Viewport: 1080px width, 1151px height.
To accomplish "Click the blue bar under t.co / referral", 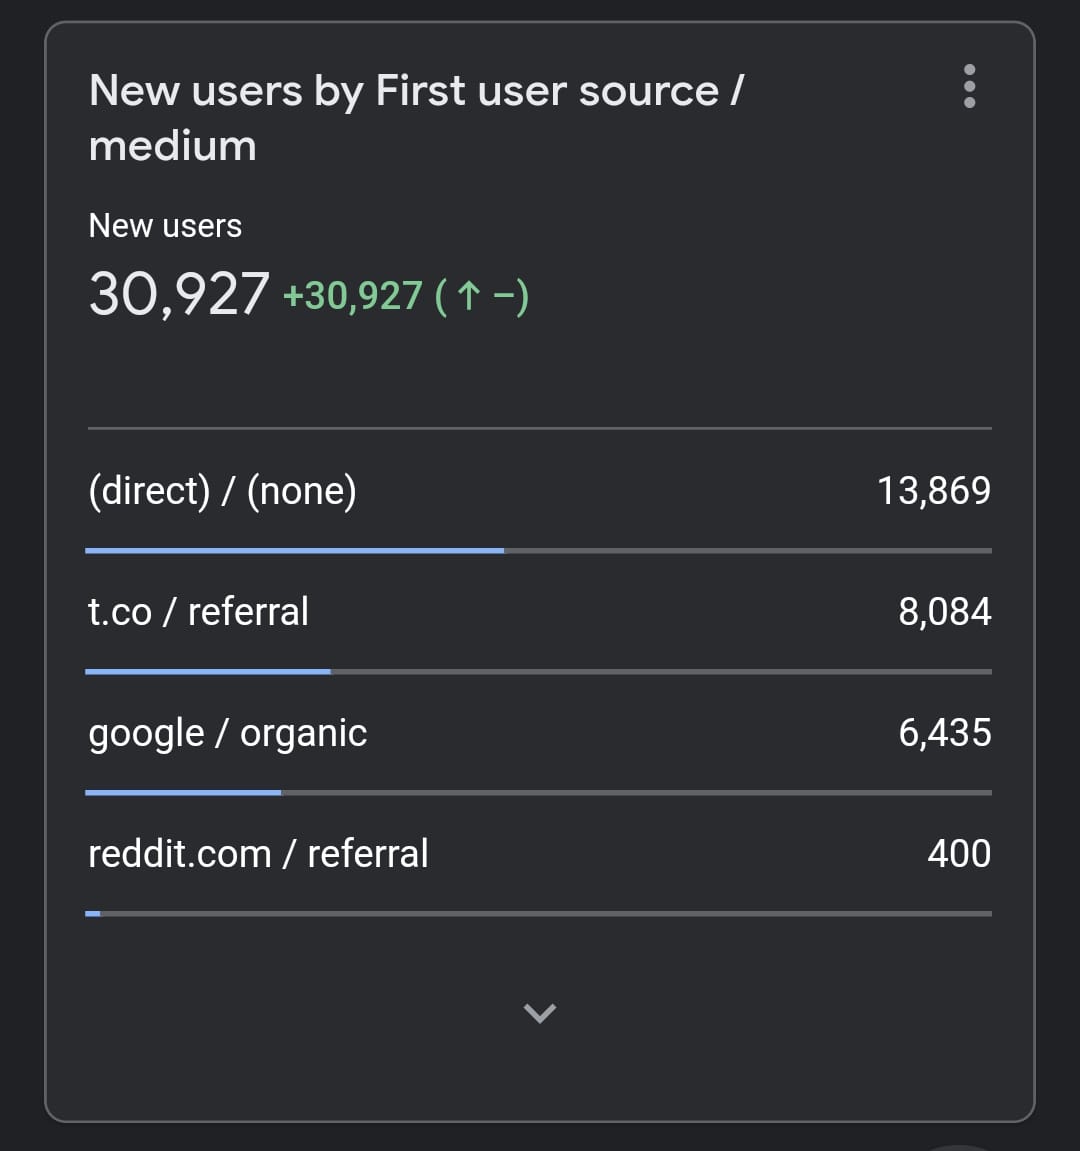I will pyautogui.click(x=208, y=671).
